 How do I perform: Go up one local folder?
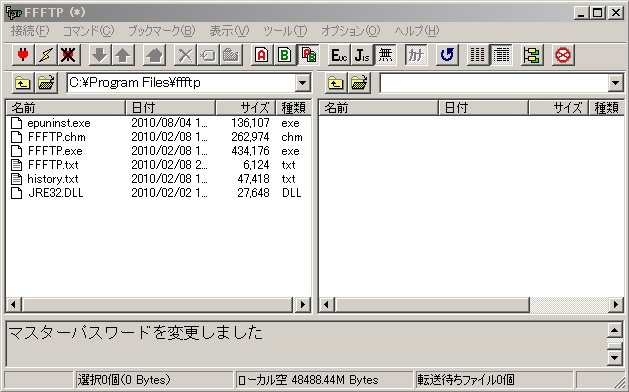[23, 83]
